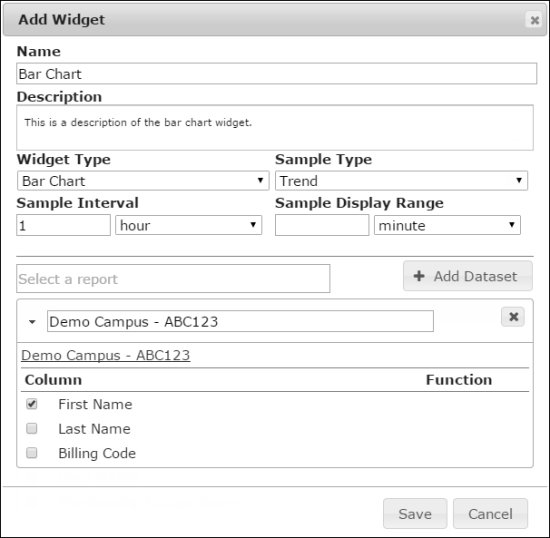Collapse the Demo Campus dataset panel
Image resolution: width=550 pixels, height=538 pixels.
pos(32,322)
